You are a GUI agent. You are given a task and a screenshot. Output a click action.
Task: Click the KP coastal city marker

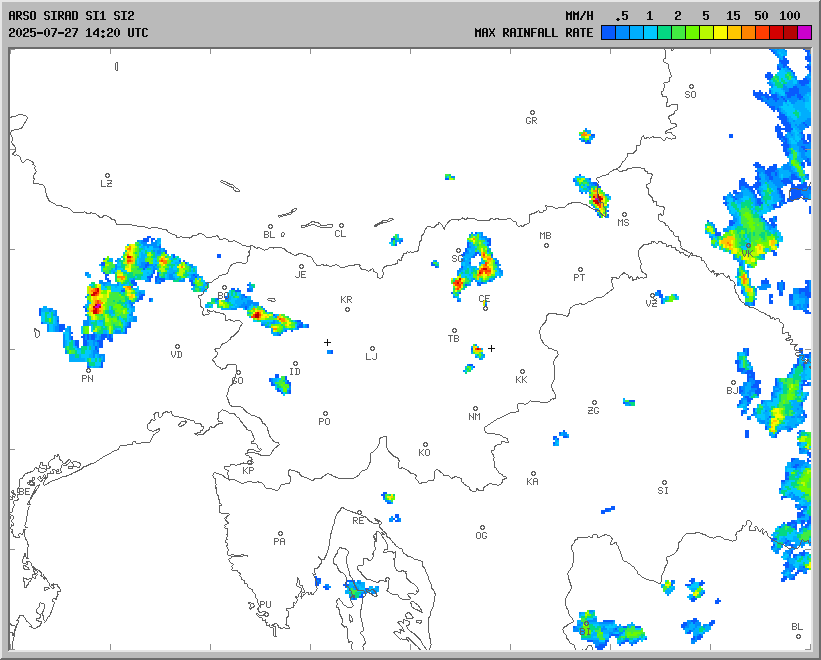tap(250, 462)
